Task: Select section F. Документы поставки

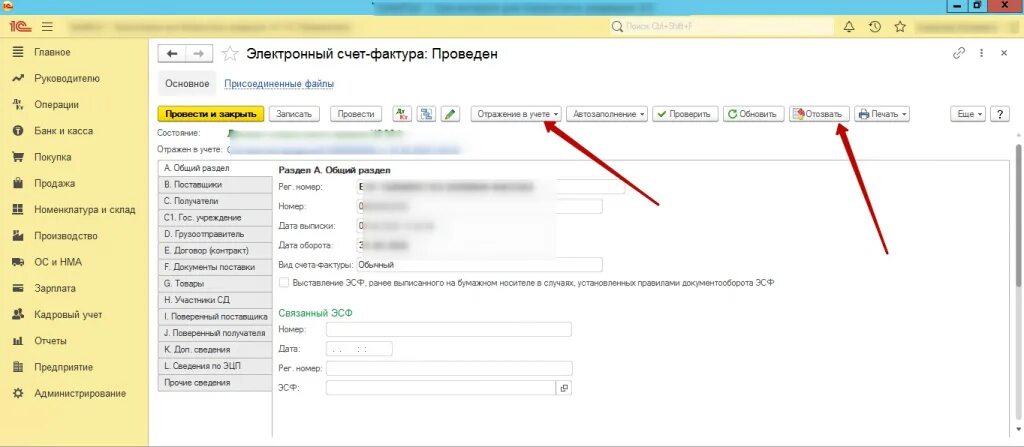Action: [x=214, y=267]
